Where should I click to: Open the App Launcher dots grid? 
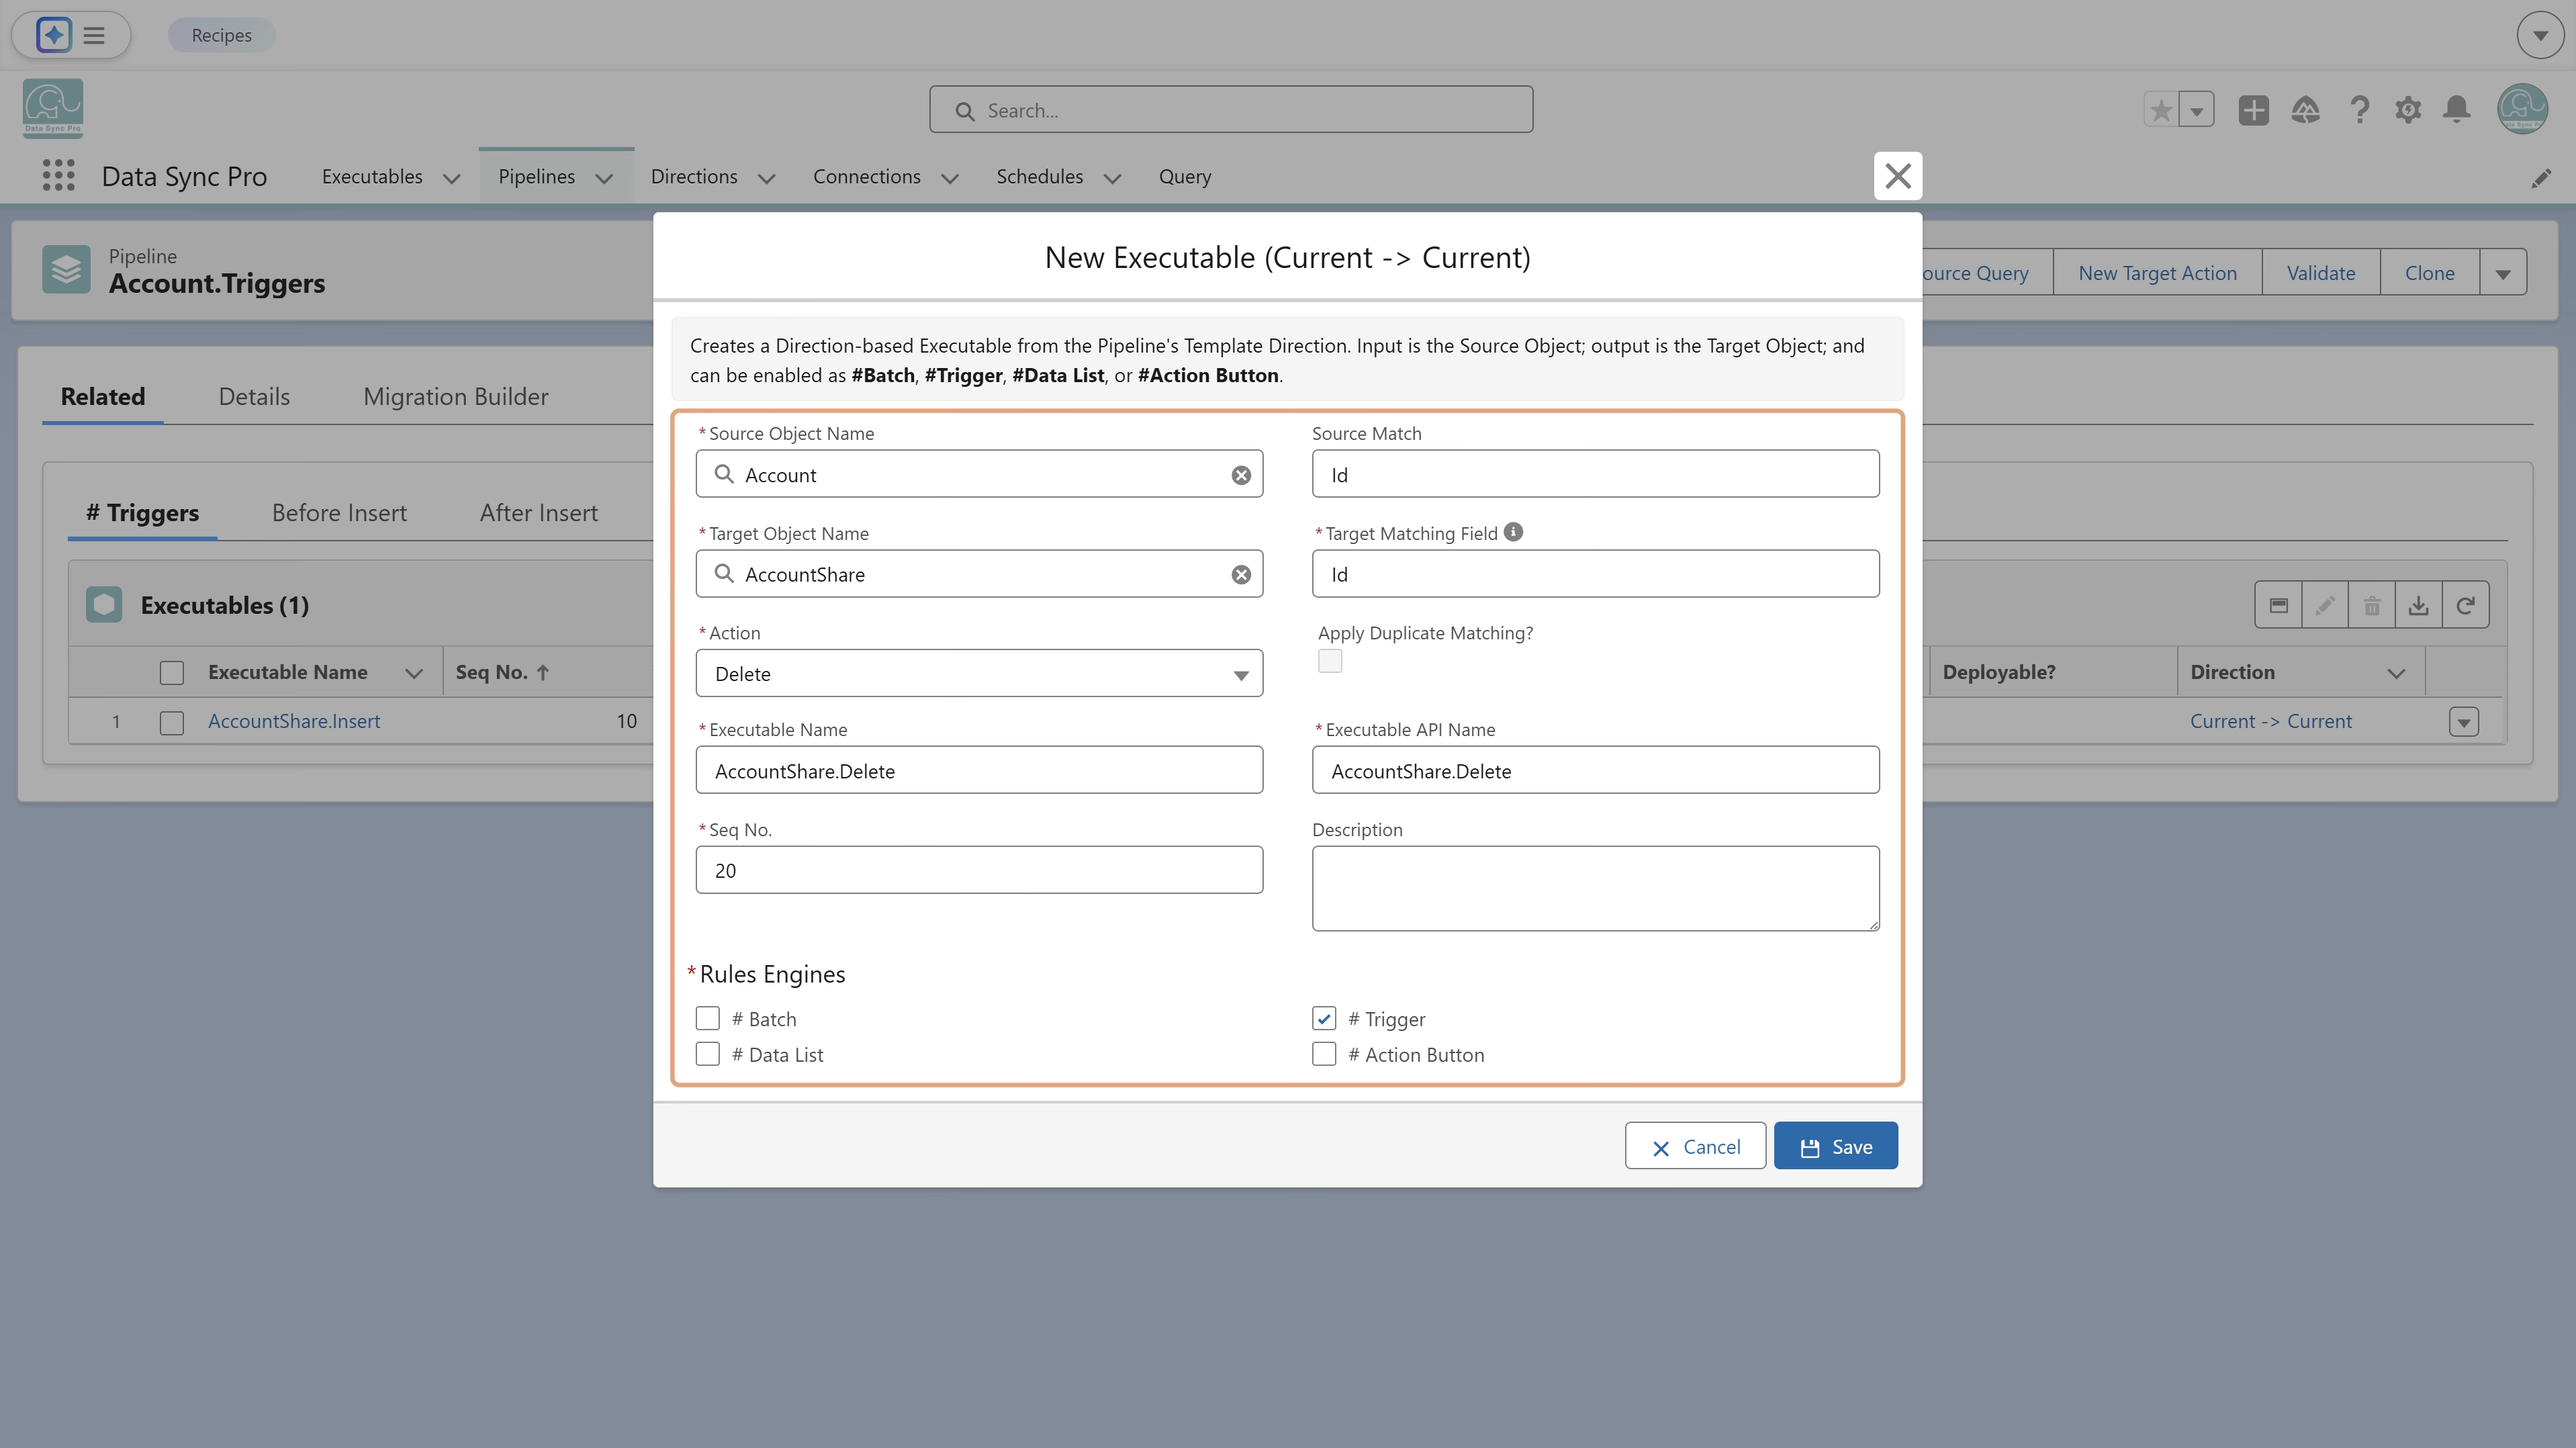[x=58, y=176]
